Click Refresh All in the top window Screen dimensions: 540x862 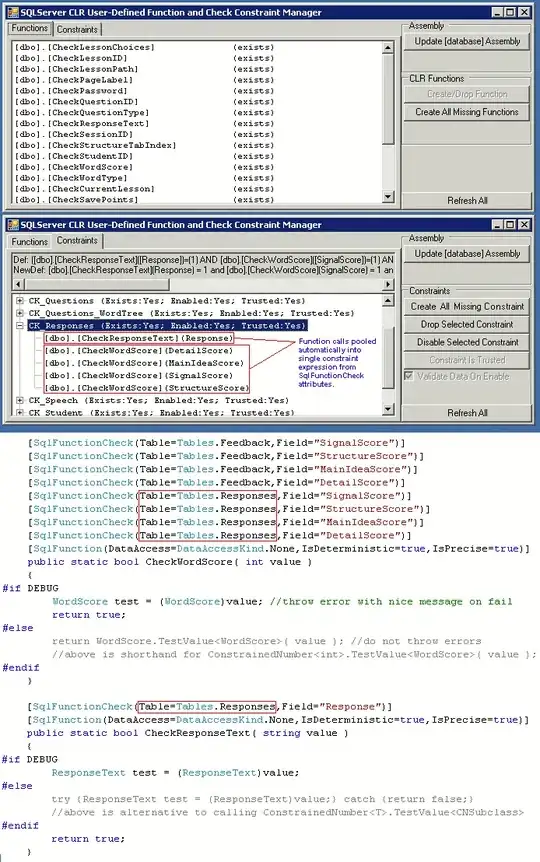pyautogui.click(x=466, y=201)
